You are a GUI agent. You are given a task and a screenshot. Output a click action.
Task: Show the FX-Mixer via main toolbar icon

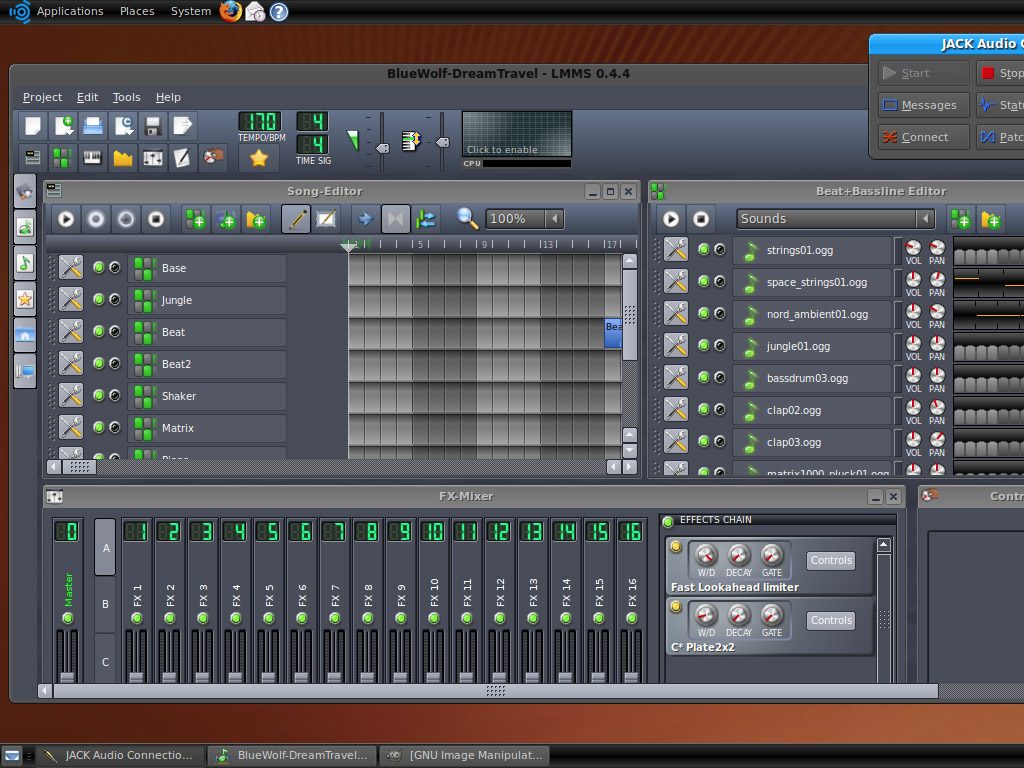(153, 158)
